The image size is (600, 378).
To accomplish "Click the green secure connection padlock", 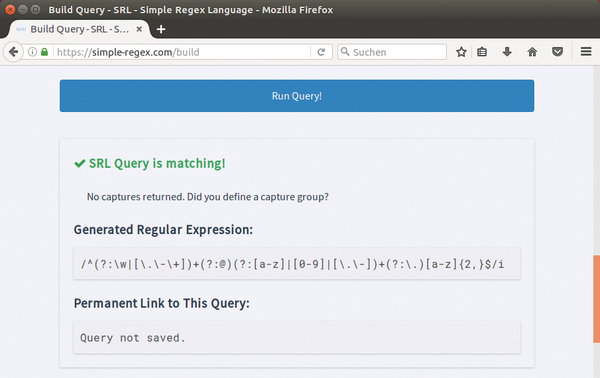I will pyautogui.click(x=44, y=52).
